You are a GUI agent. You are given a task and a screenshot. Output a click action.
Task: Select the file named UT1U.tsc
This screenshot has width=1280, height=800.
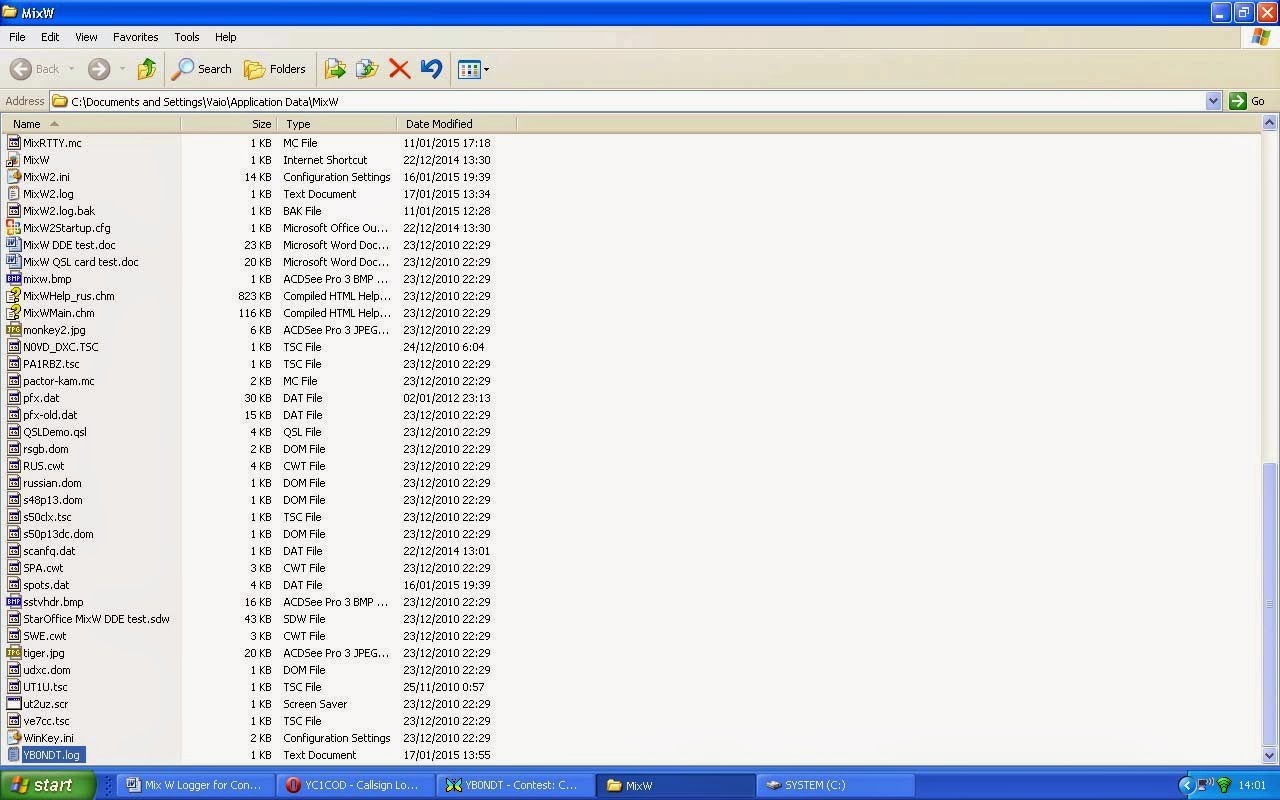(45, 687)
